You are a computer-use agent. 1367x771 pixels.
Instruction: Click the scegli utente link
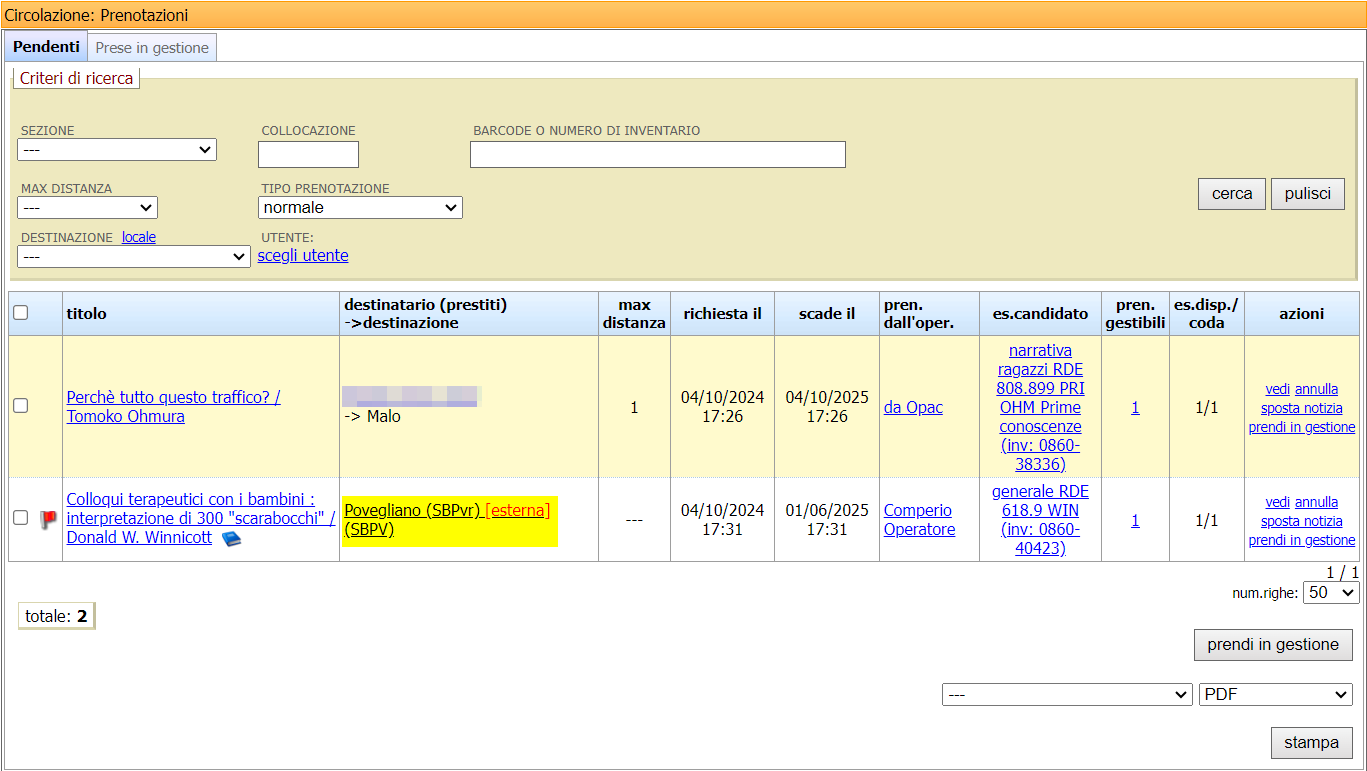pos(303,256)
